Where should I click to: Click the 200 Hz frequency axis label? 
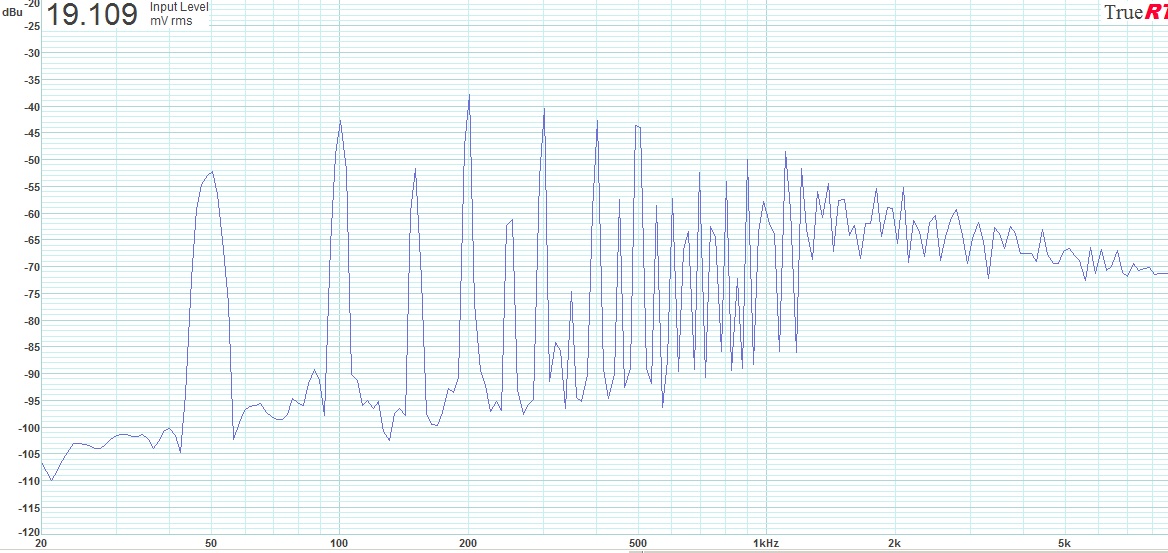click(469, 544)
